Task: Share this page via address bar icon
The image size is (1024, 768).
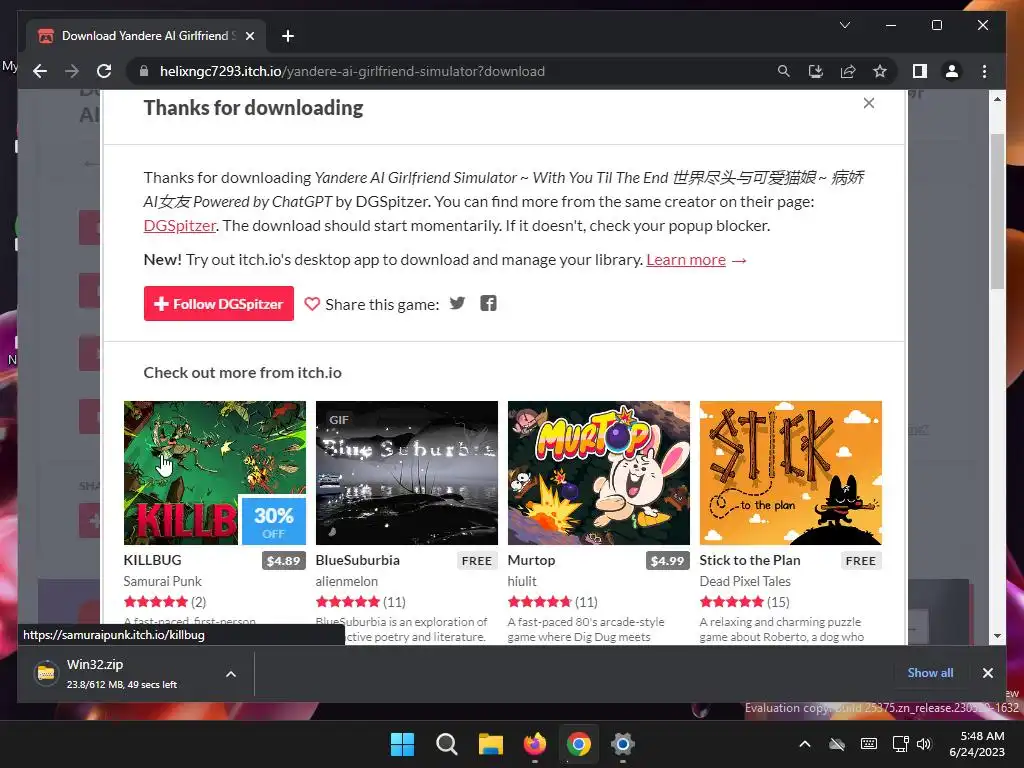Action: click(x=848, y=71)
